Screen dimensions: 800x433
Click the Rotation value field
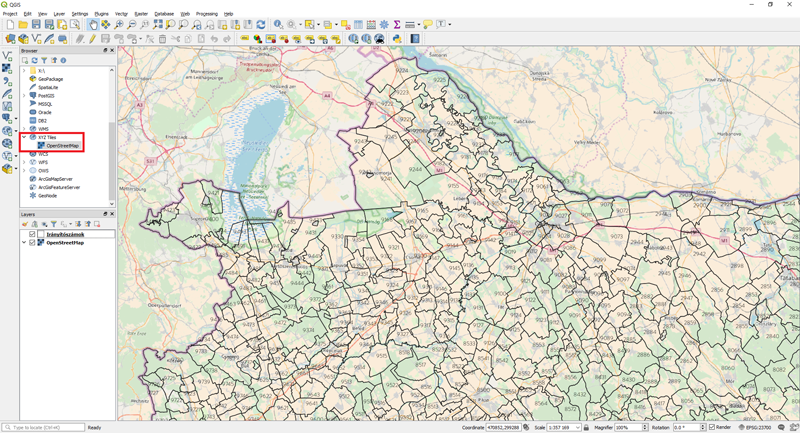pyautogui.click(x=685, y=427)
